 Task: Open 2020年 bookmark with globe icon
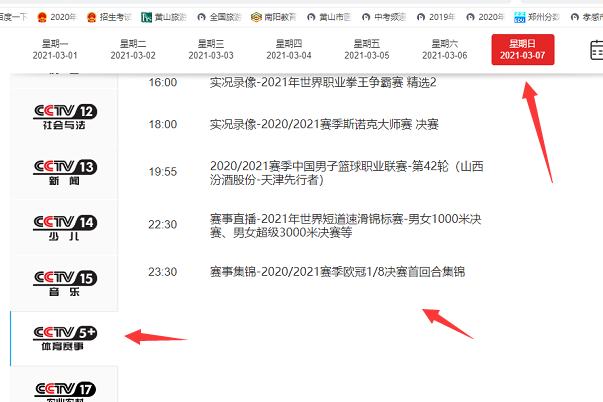(x=485, y=17)
